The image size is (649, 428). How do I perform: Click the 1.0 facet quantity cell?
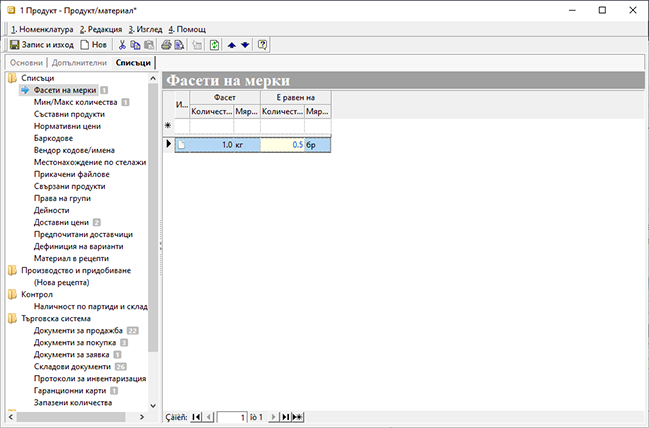click(x=212, y=145)
